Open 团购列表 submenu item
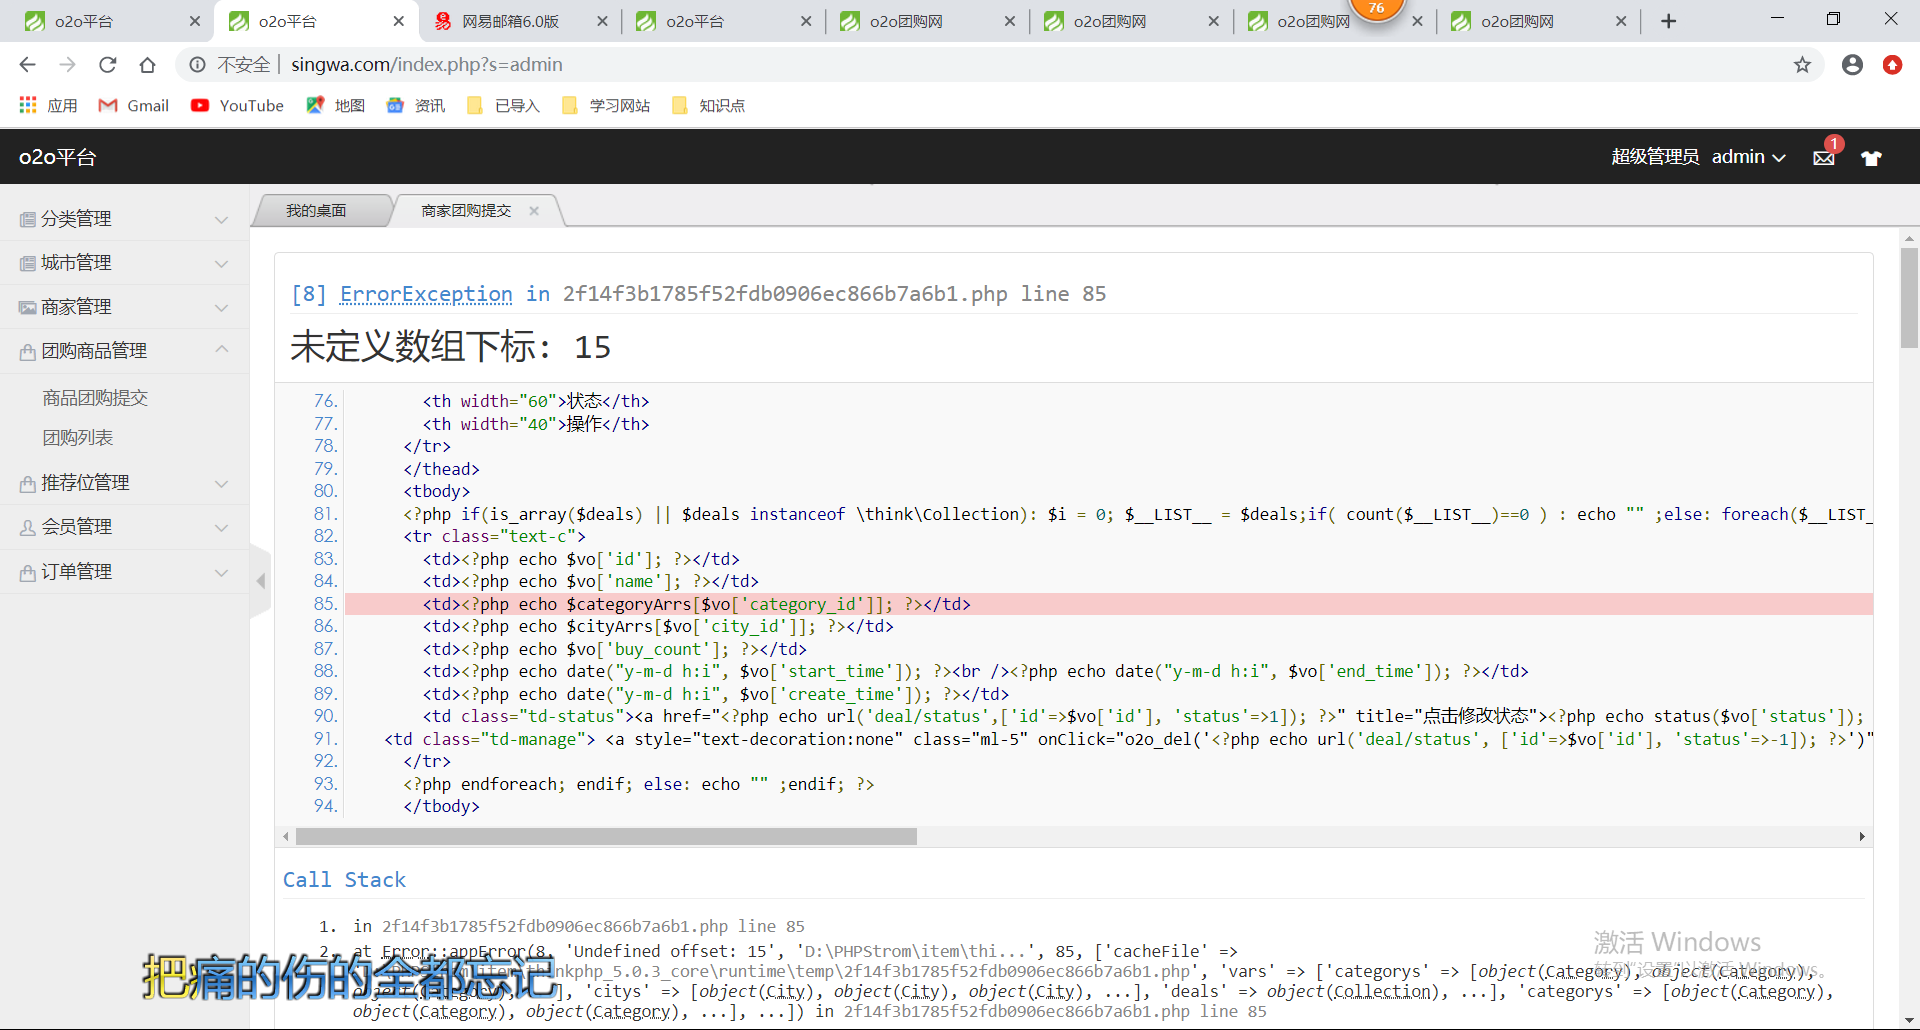The image size is (1920, 1030). point(78,438)
